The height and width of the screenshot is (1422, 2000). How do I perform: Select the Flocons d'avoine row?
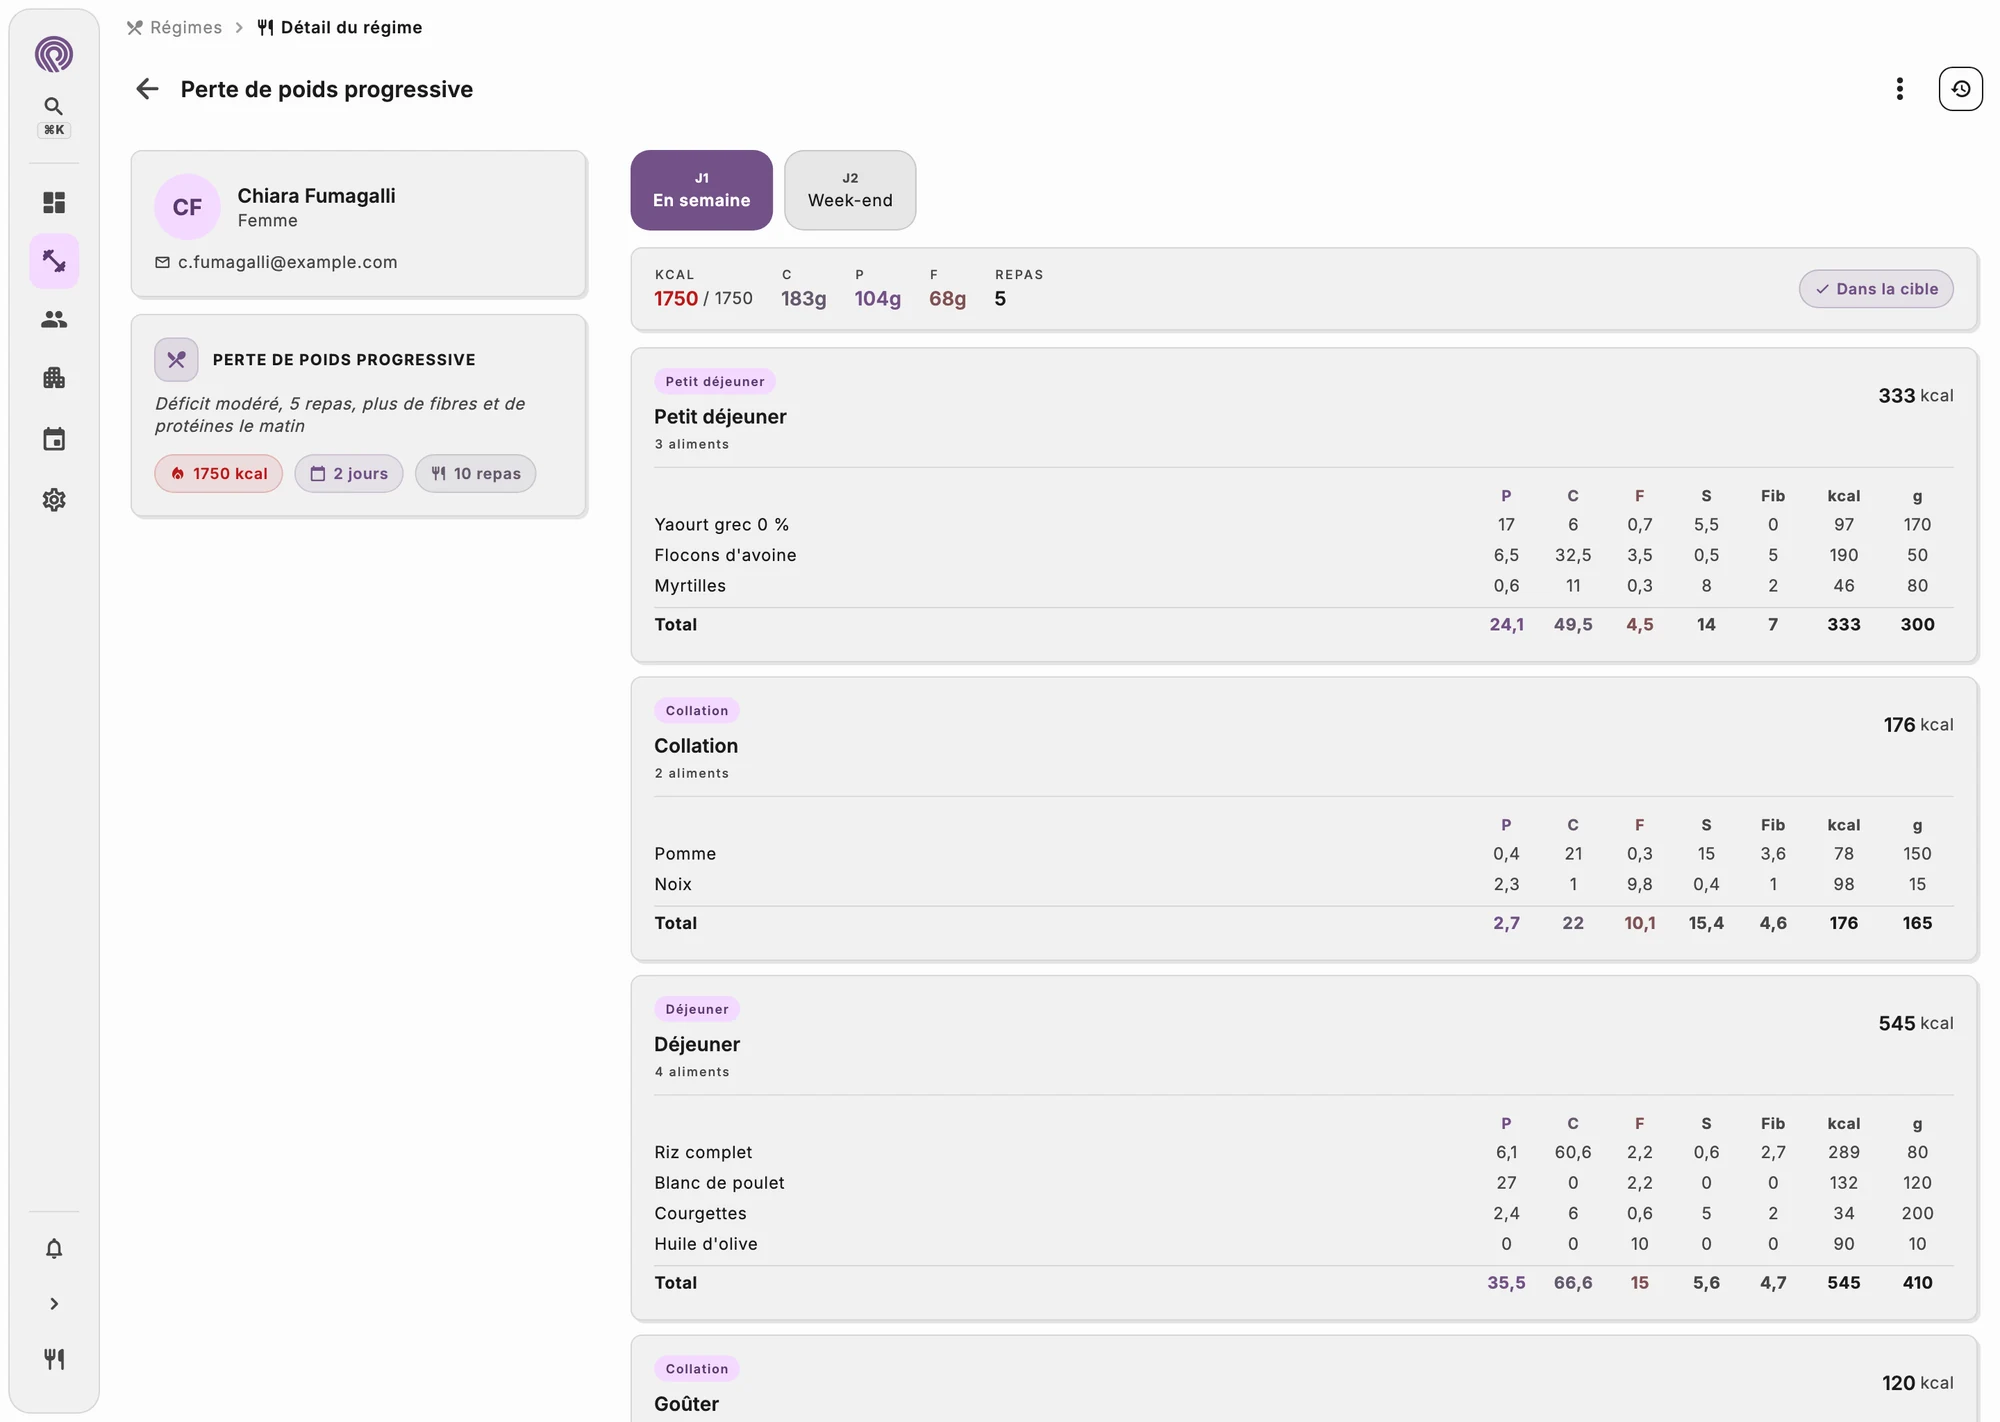(x=1304, y=555)
